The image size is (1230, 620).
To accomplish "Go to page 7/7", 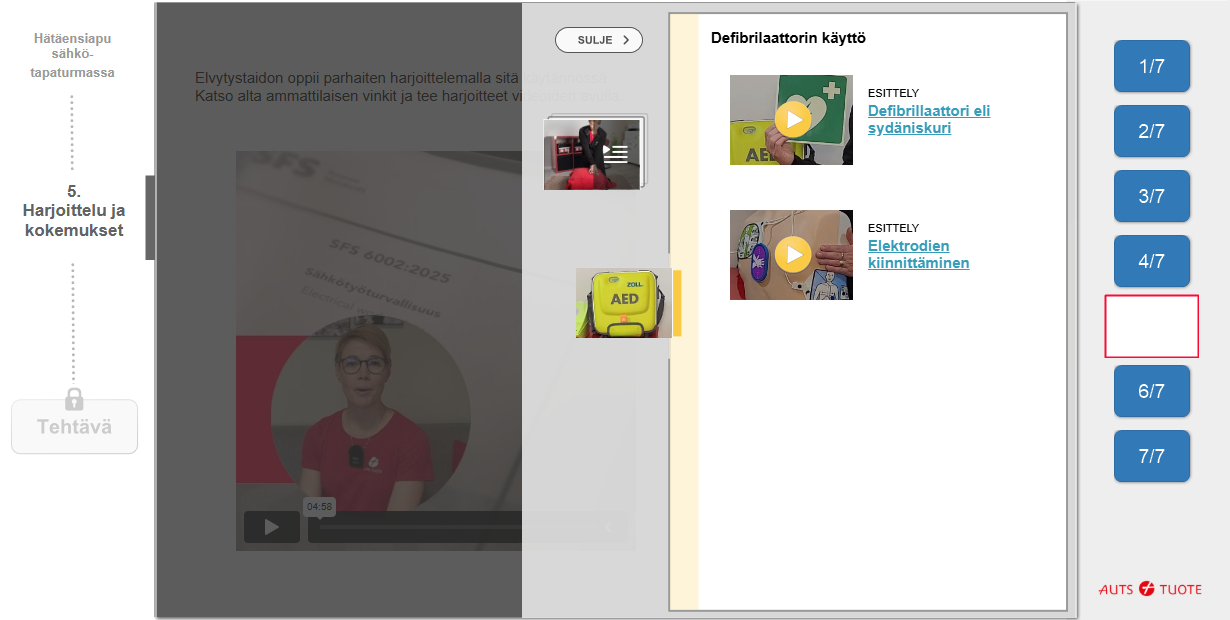I will (x=1152, y=457).
